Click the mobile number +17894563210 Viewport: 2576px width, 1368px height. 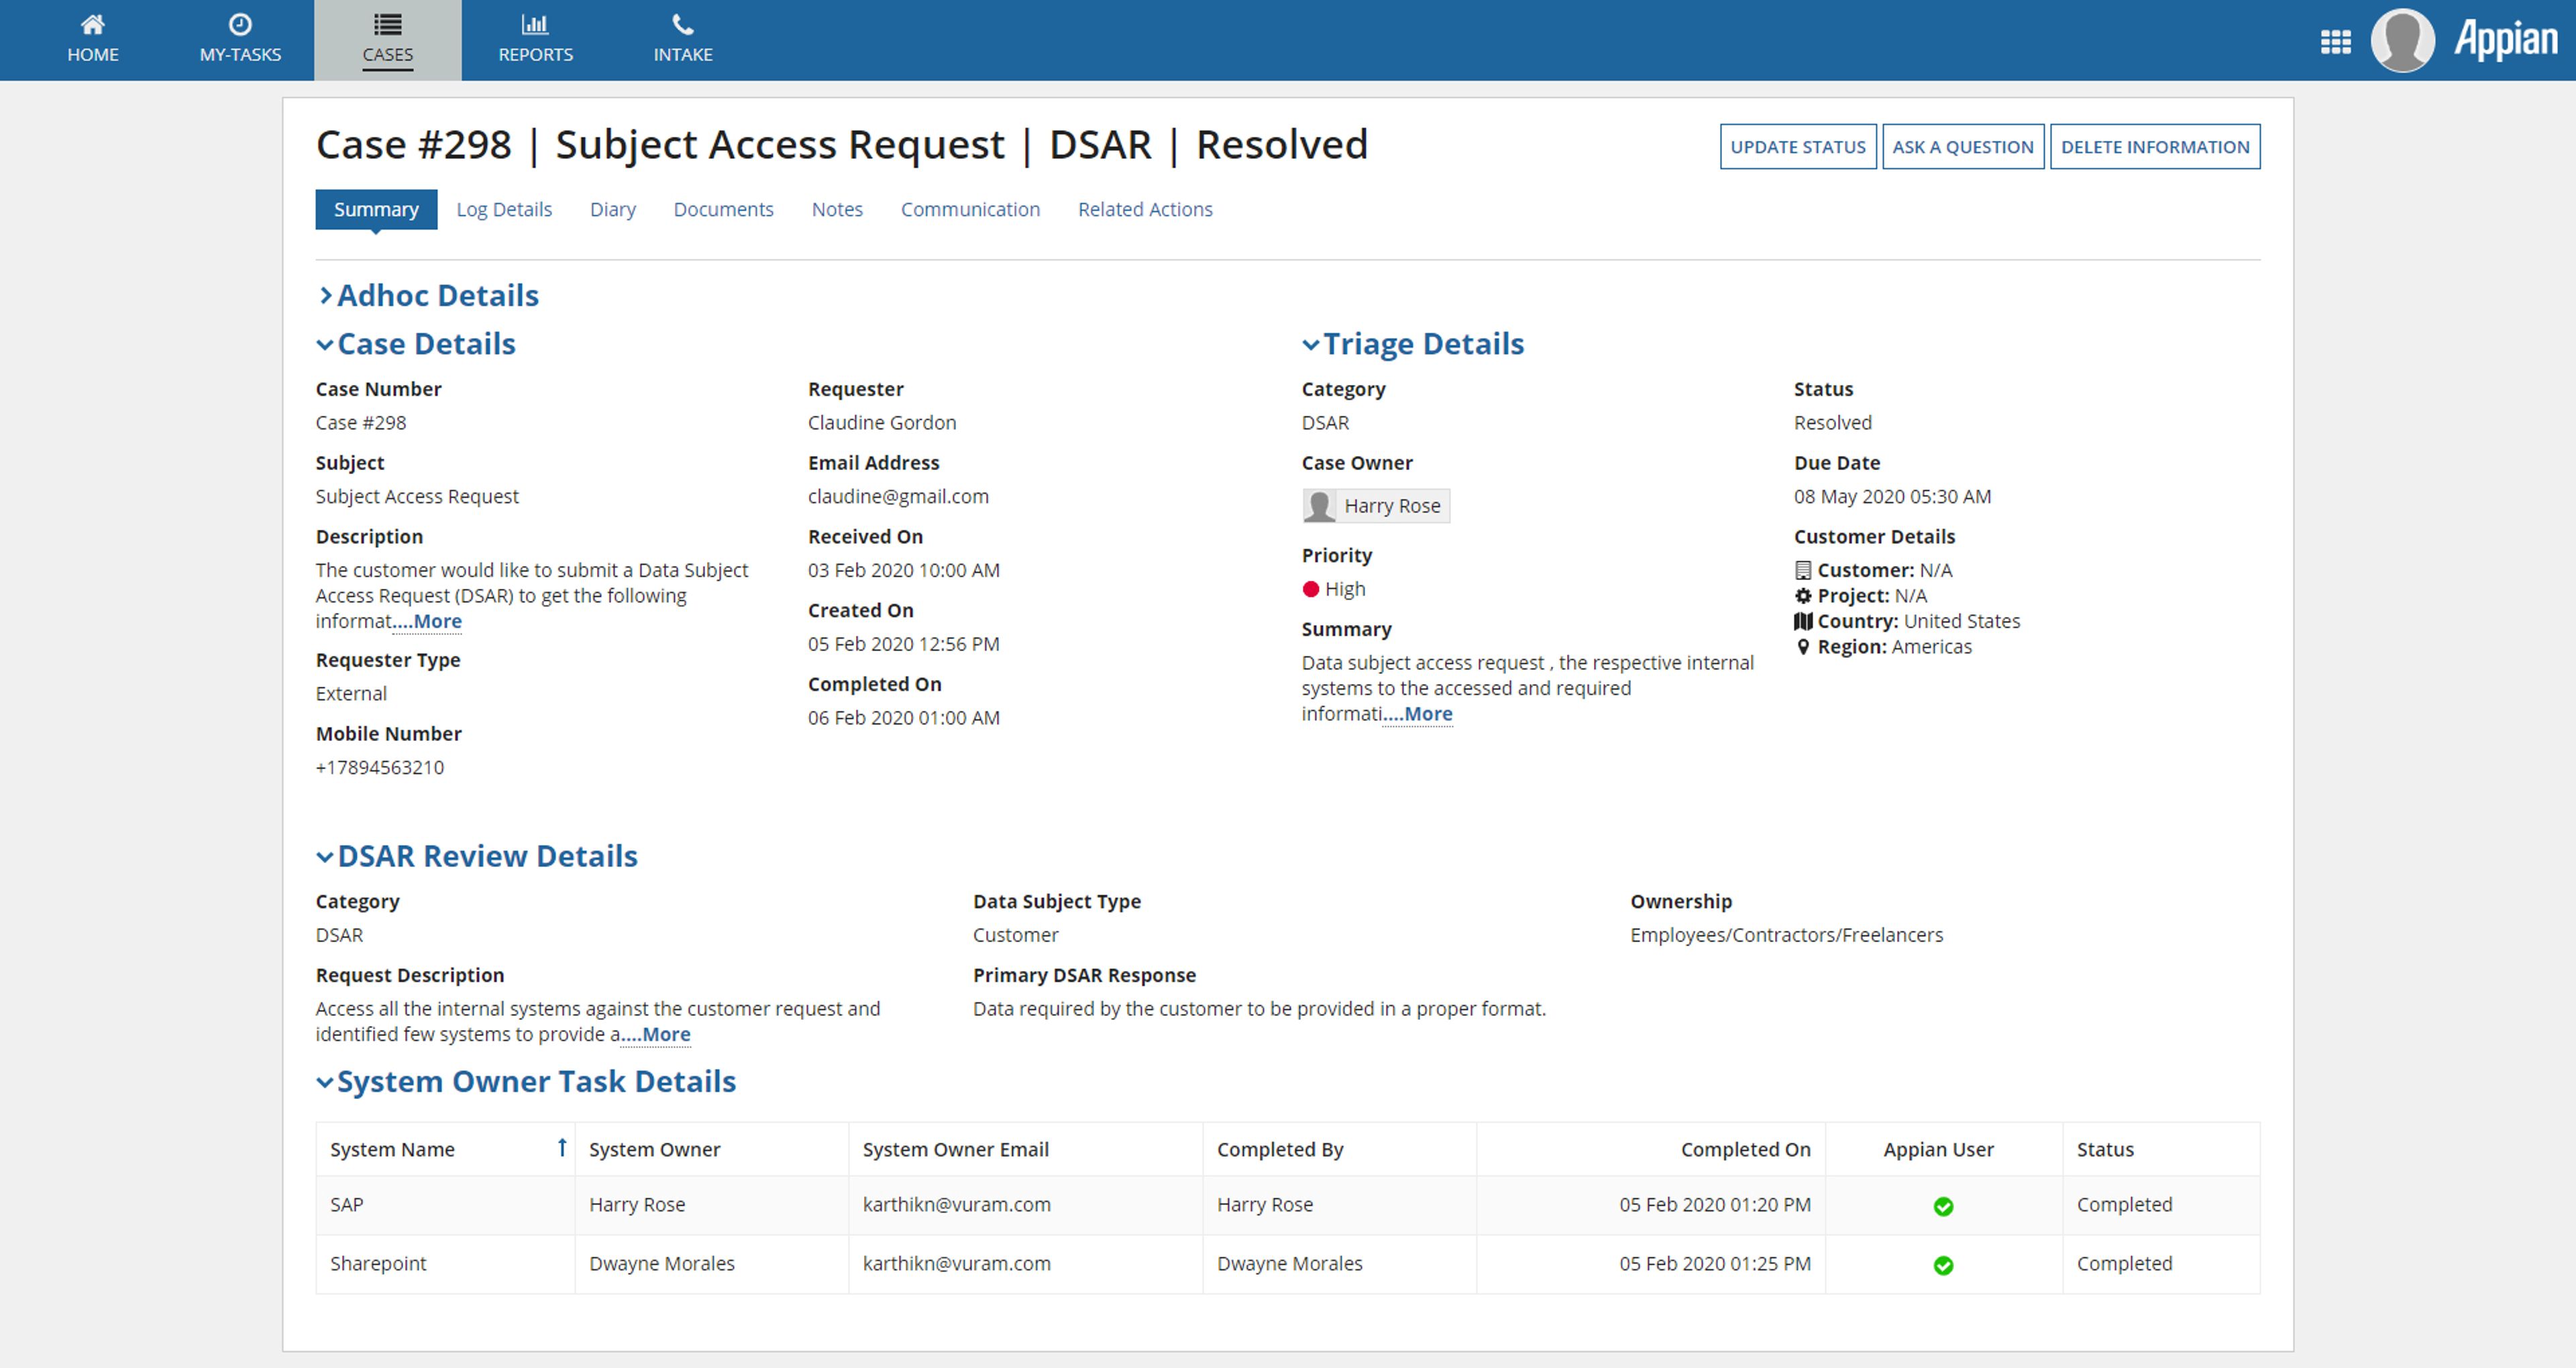(x=380, y=767)
